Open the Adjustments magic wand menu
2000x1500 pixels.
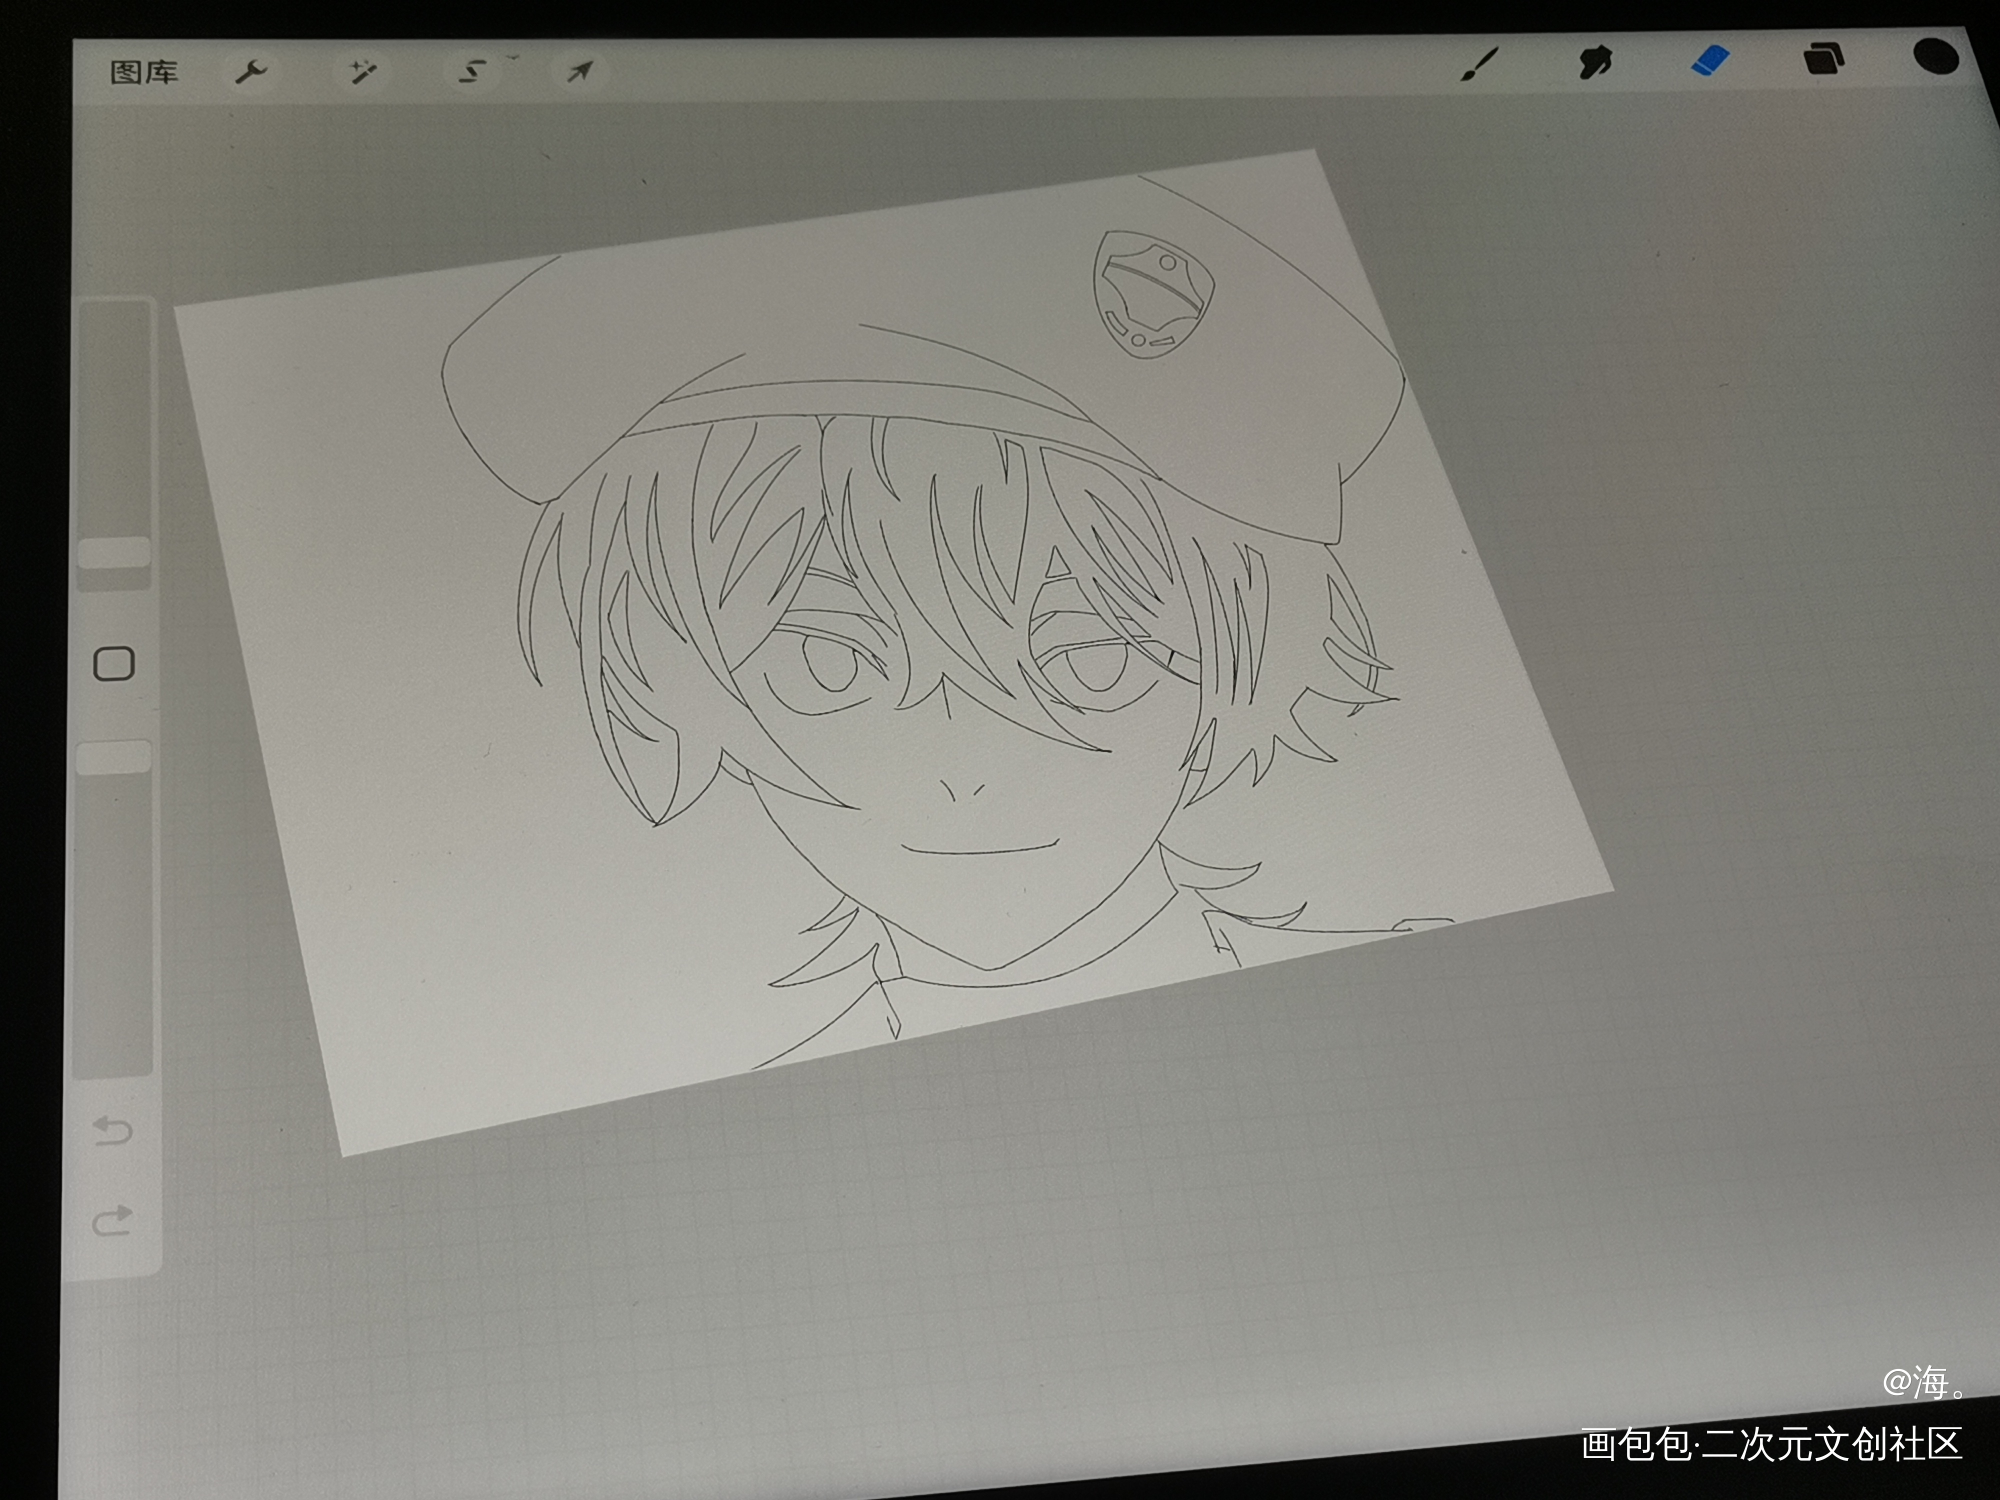(x=362, y=71)
